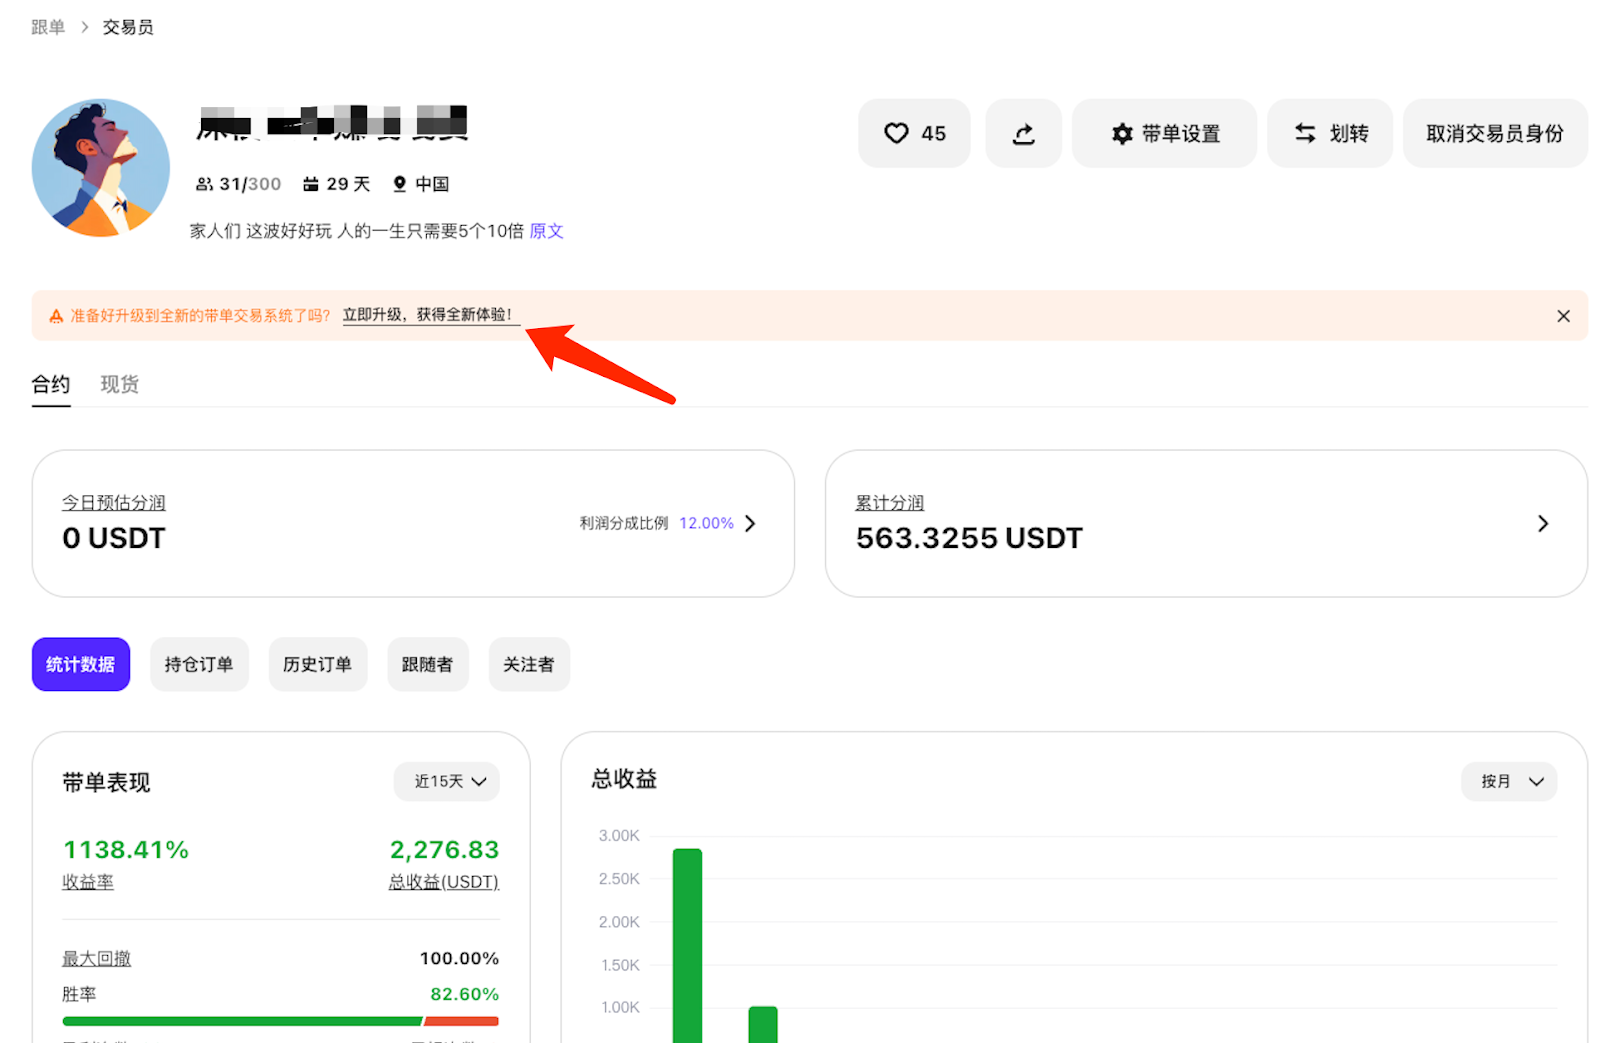Viewport: 1600px width, 1043px height.
Task: Click the orange warning icon in banner
Action: 56,316
